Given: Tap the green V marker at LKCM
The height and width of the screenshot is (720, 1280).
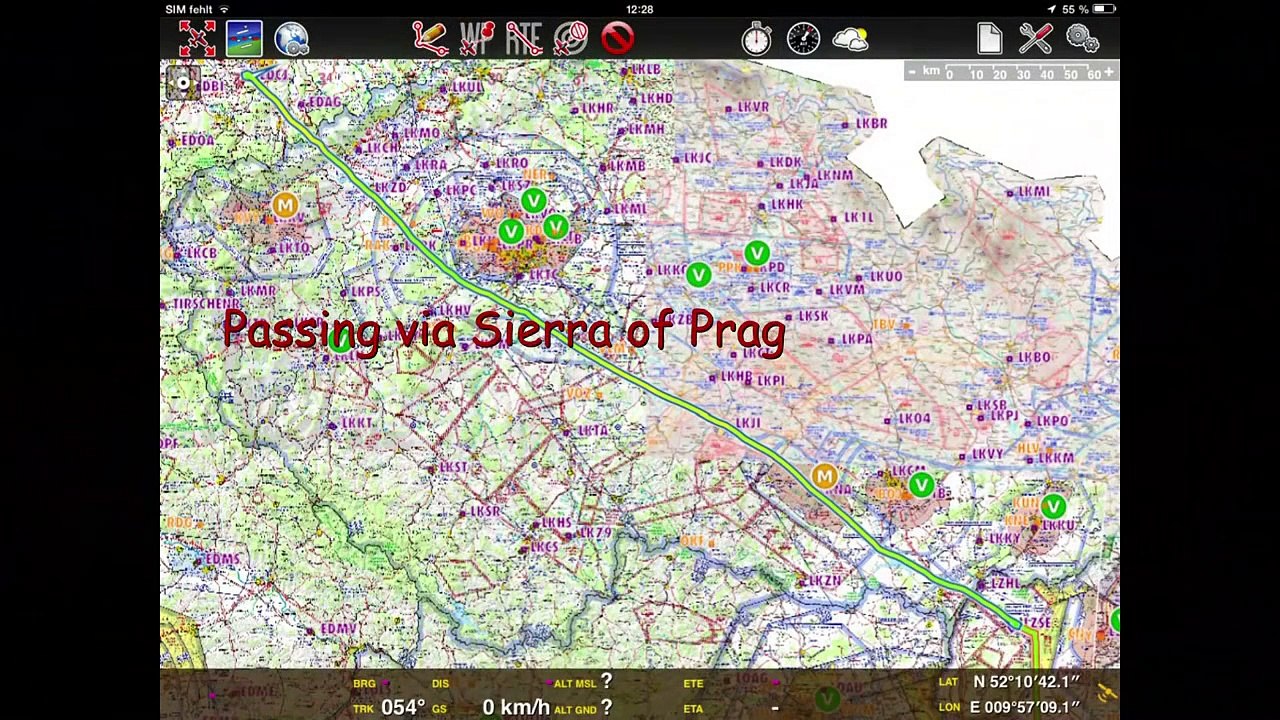Looking at the screenshot, I should (x=921, y=486).
